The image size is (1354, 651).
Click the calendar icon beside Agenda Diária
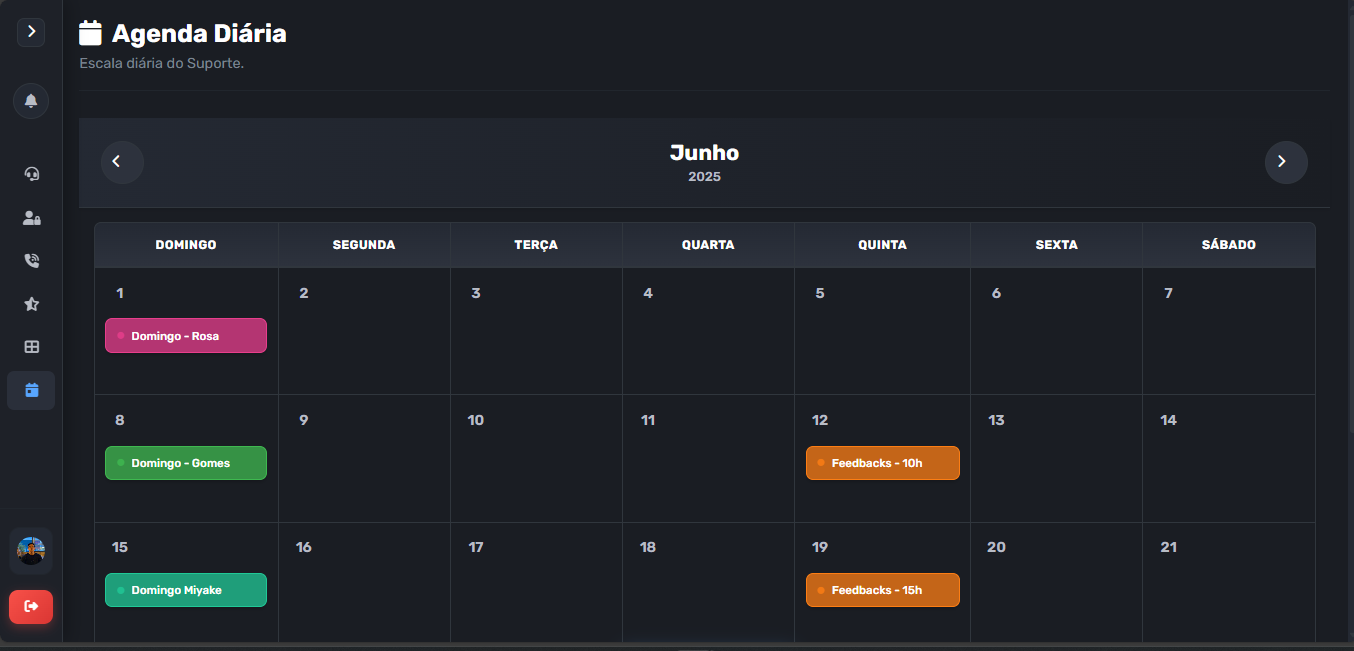(x=91, y=33)
